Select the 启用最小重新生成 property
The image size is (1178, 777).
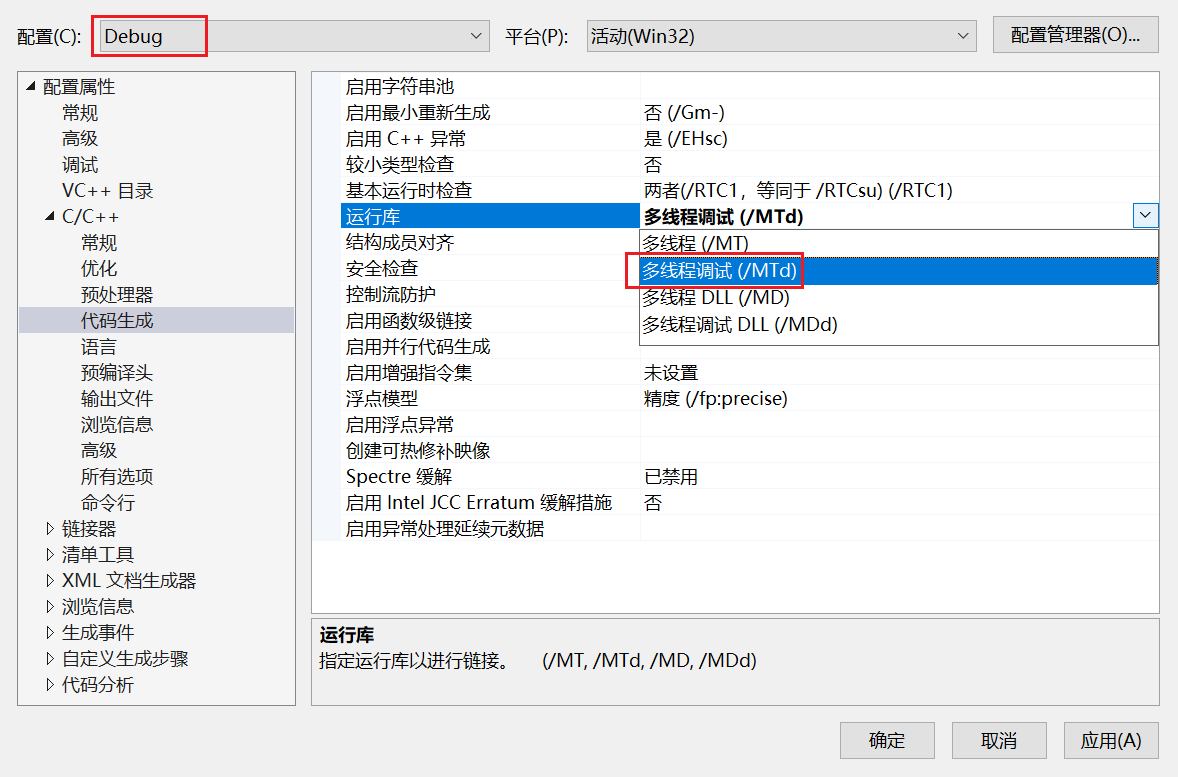(418, 113)
